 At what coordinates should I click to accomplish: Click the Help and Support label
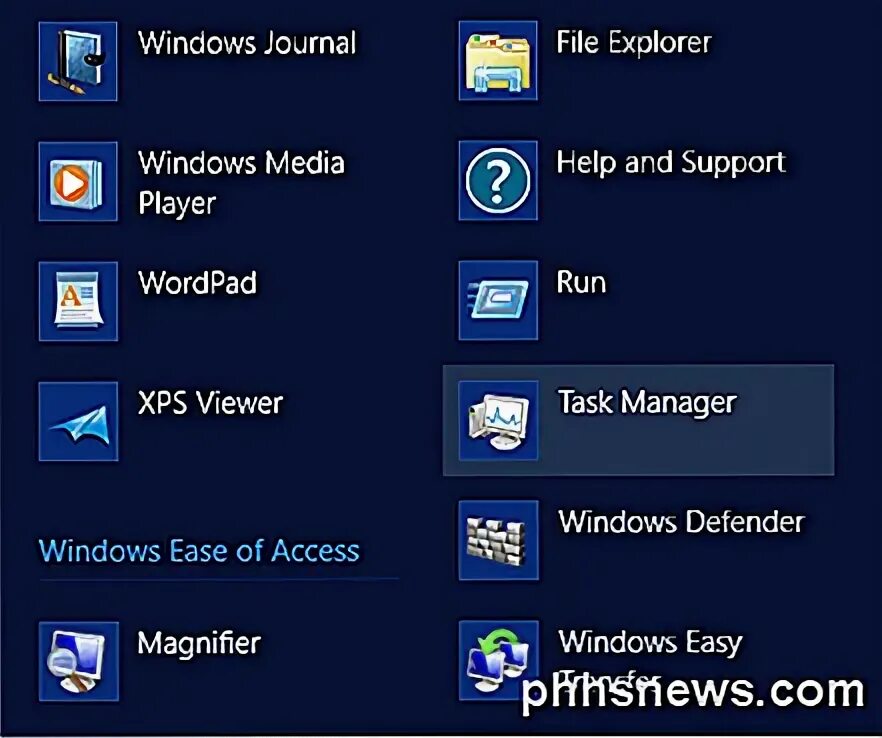(671, 163)
